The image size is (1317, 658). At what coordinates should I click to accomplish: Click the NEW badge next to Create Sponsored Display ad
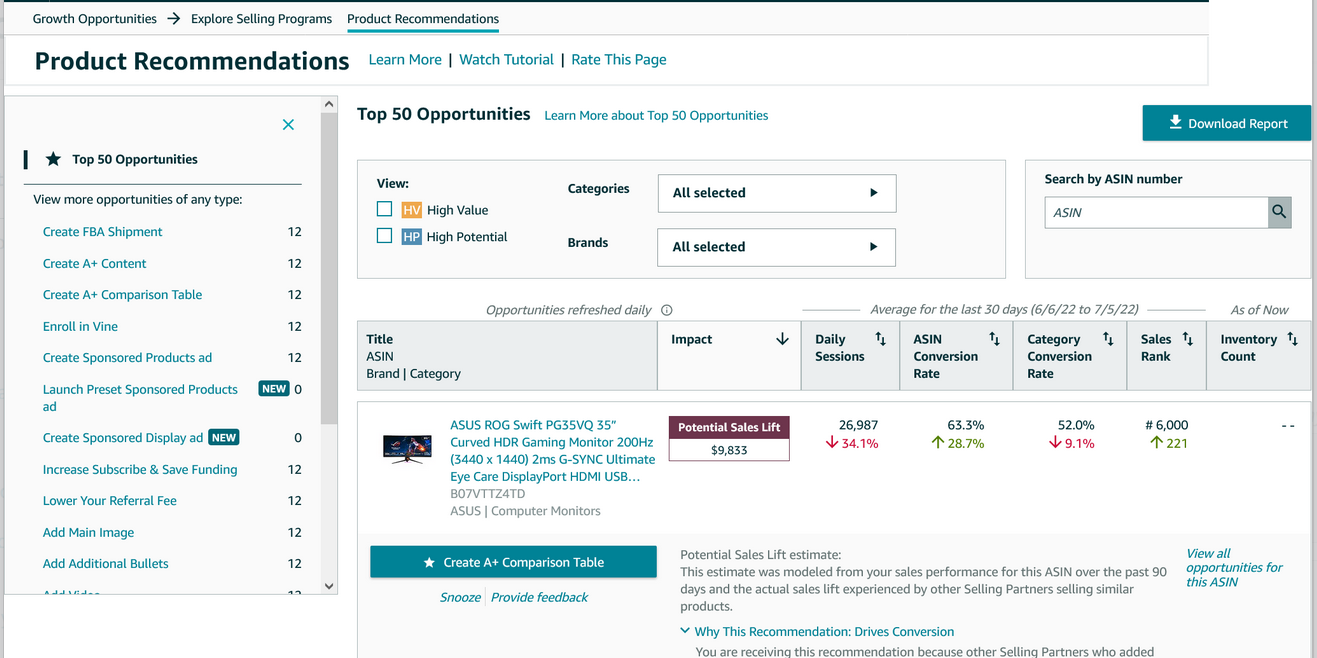(x=224, y=437)
